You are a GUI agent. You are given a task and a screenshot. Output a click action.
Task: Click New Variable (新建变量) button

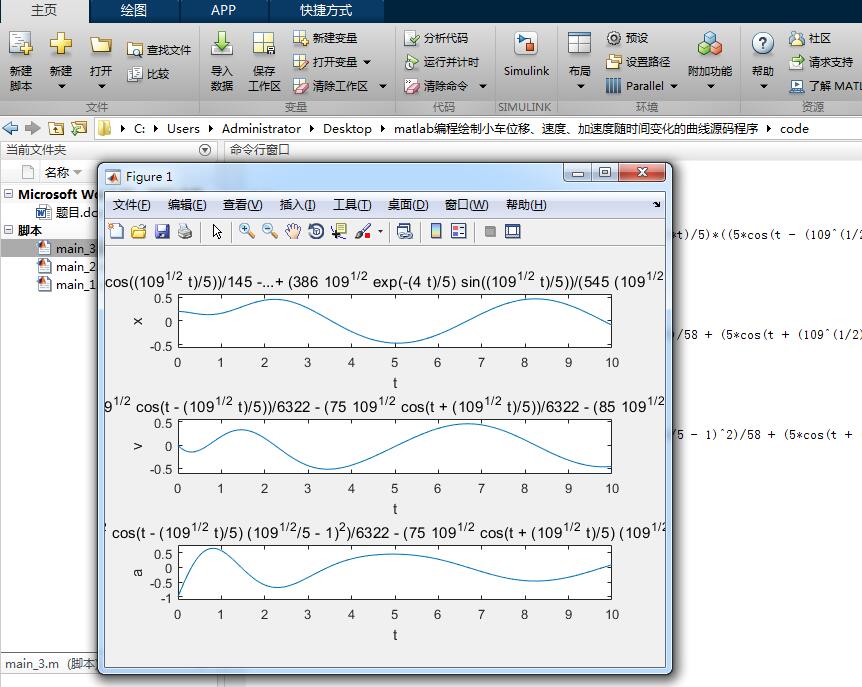[325, 38]
